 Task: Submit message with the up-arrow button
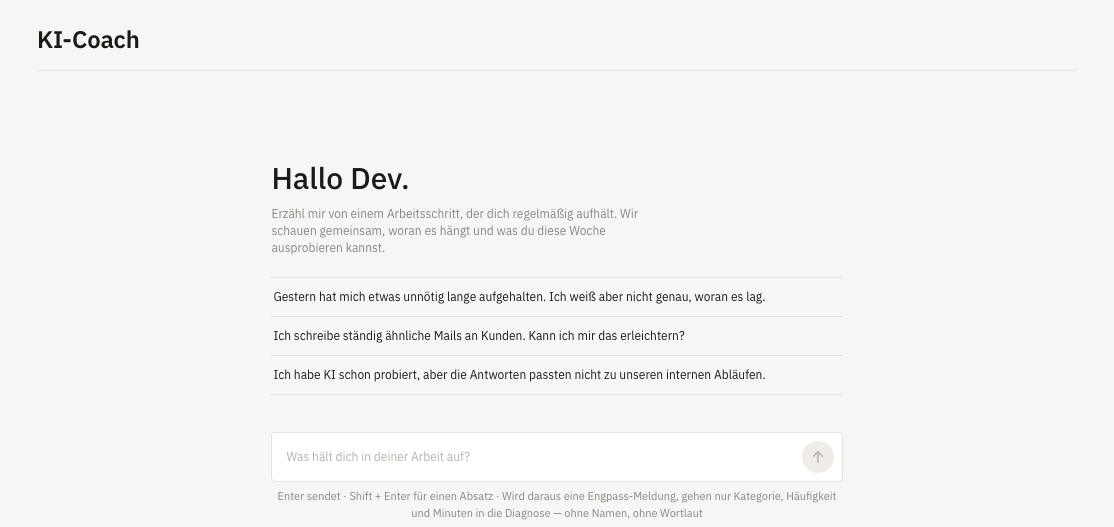[x=818, y=457]
